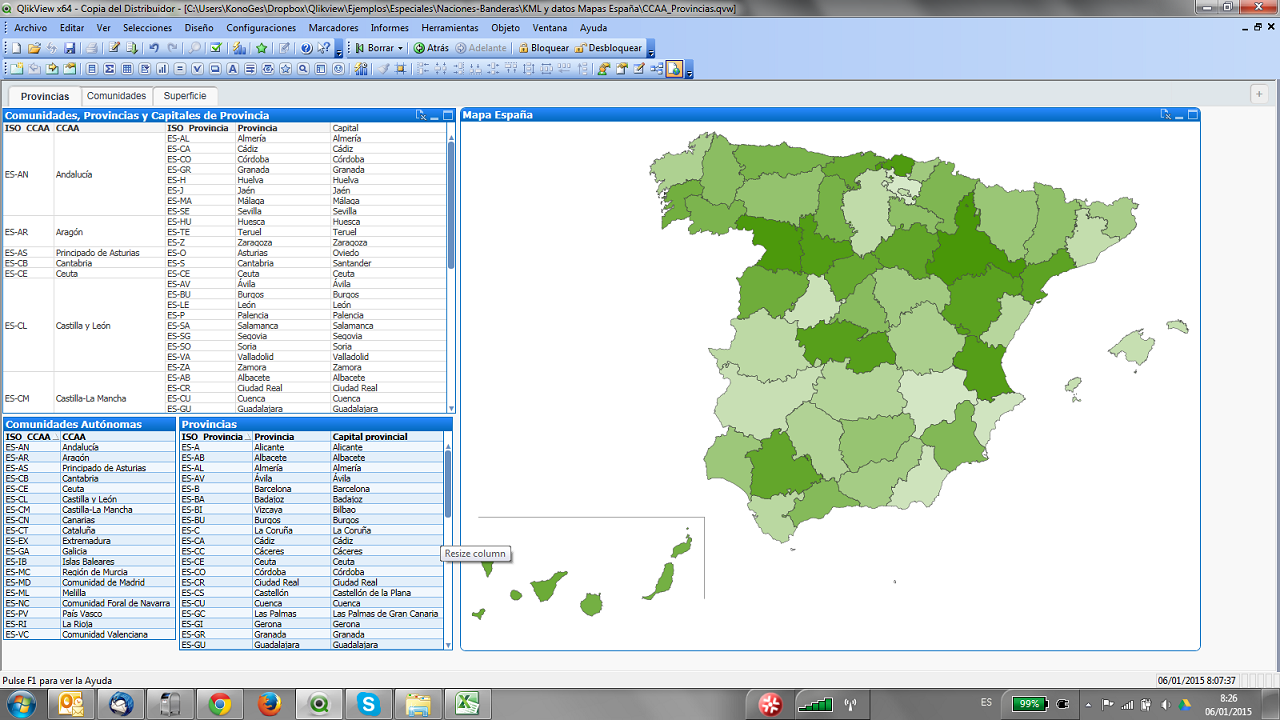Click the Print icon in the toolbar
Screen dimensions: 1280x720
tap(91, 48)
